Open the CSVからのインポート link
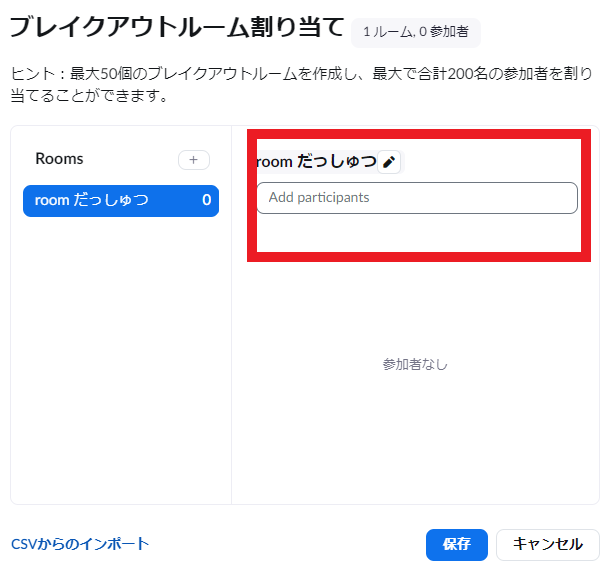 (x=80, y=544)
